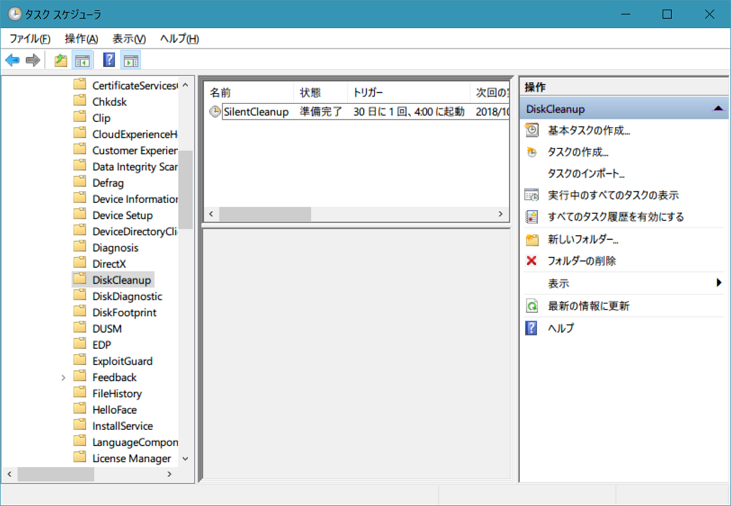Click the 実行中のすべてのタスクの表示 icon

pos(532,195)
